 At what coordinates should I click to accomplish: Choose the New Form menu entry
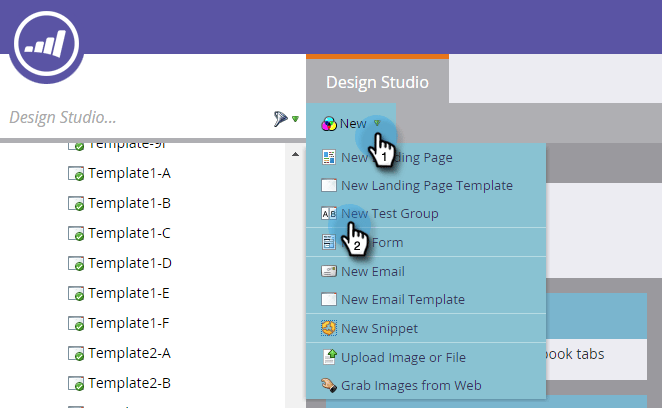click(426, 242)
